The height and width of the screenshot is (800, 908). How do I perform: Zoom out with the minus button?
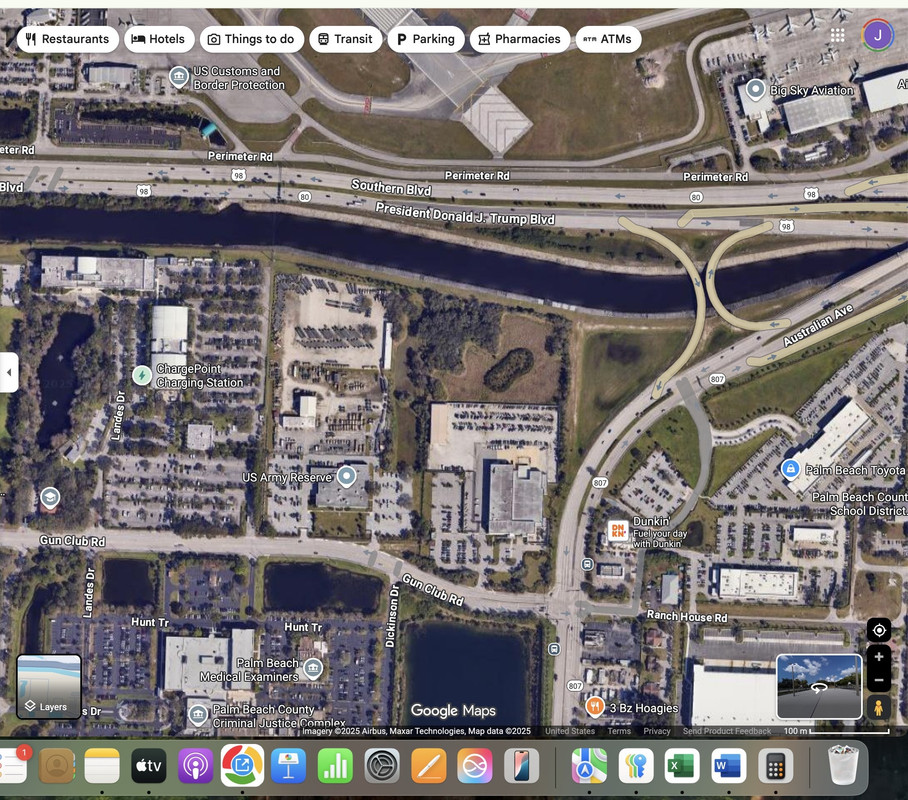click(879, 680)
